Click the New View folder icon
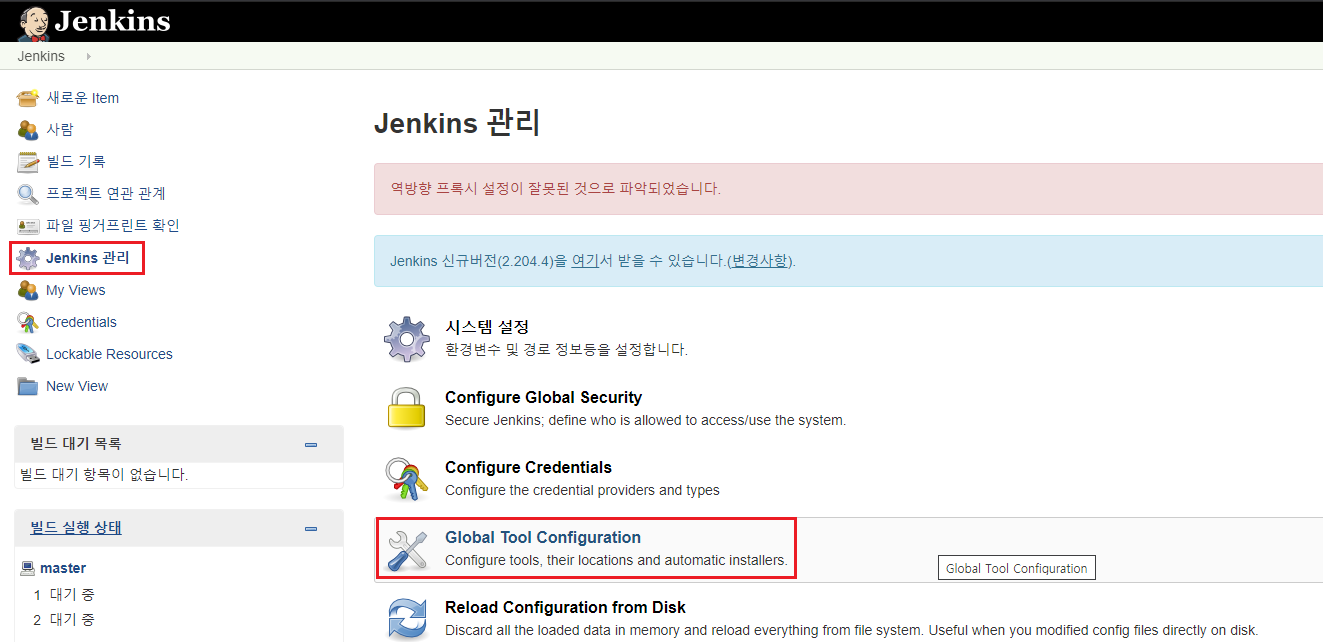The width and height of the screenshot is (1323, 642). click(x=28, y=386)
